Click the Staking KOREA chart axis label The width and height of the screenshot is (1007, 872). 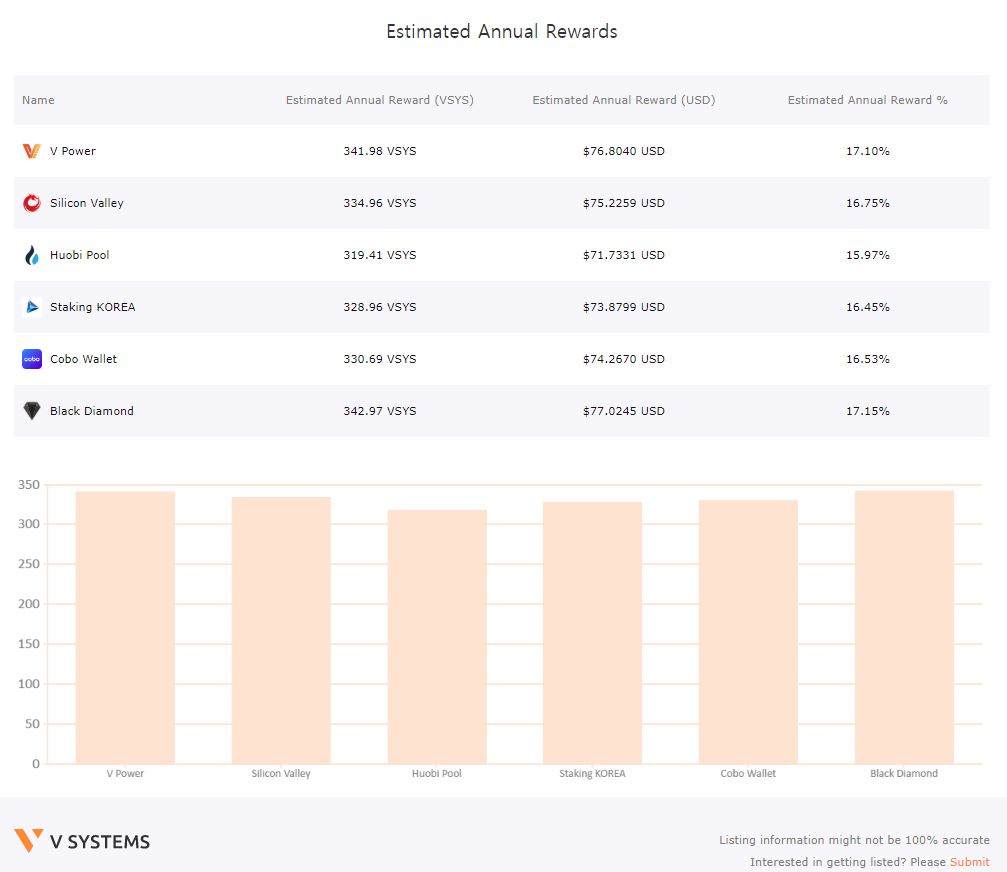[592, 774]
